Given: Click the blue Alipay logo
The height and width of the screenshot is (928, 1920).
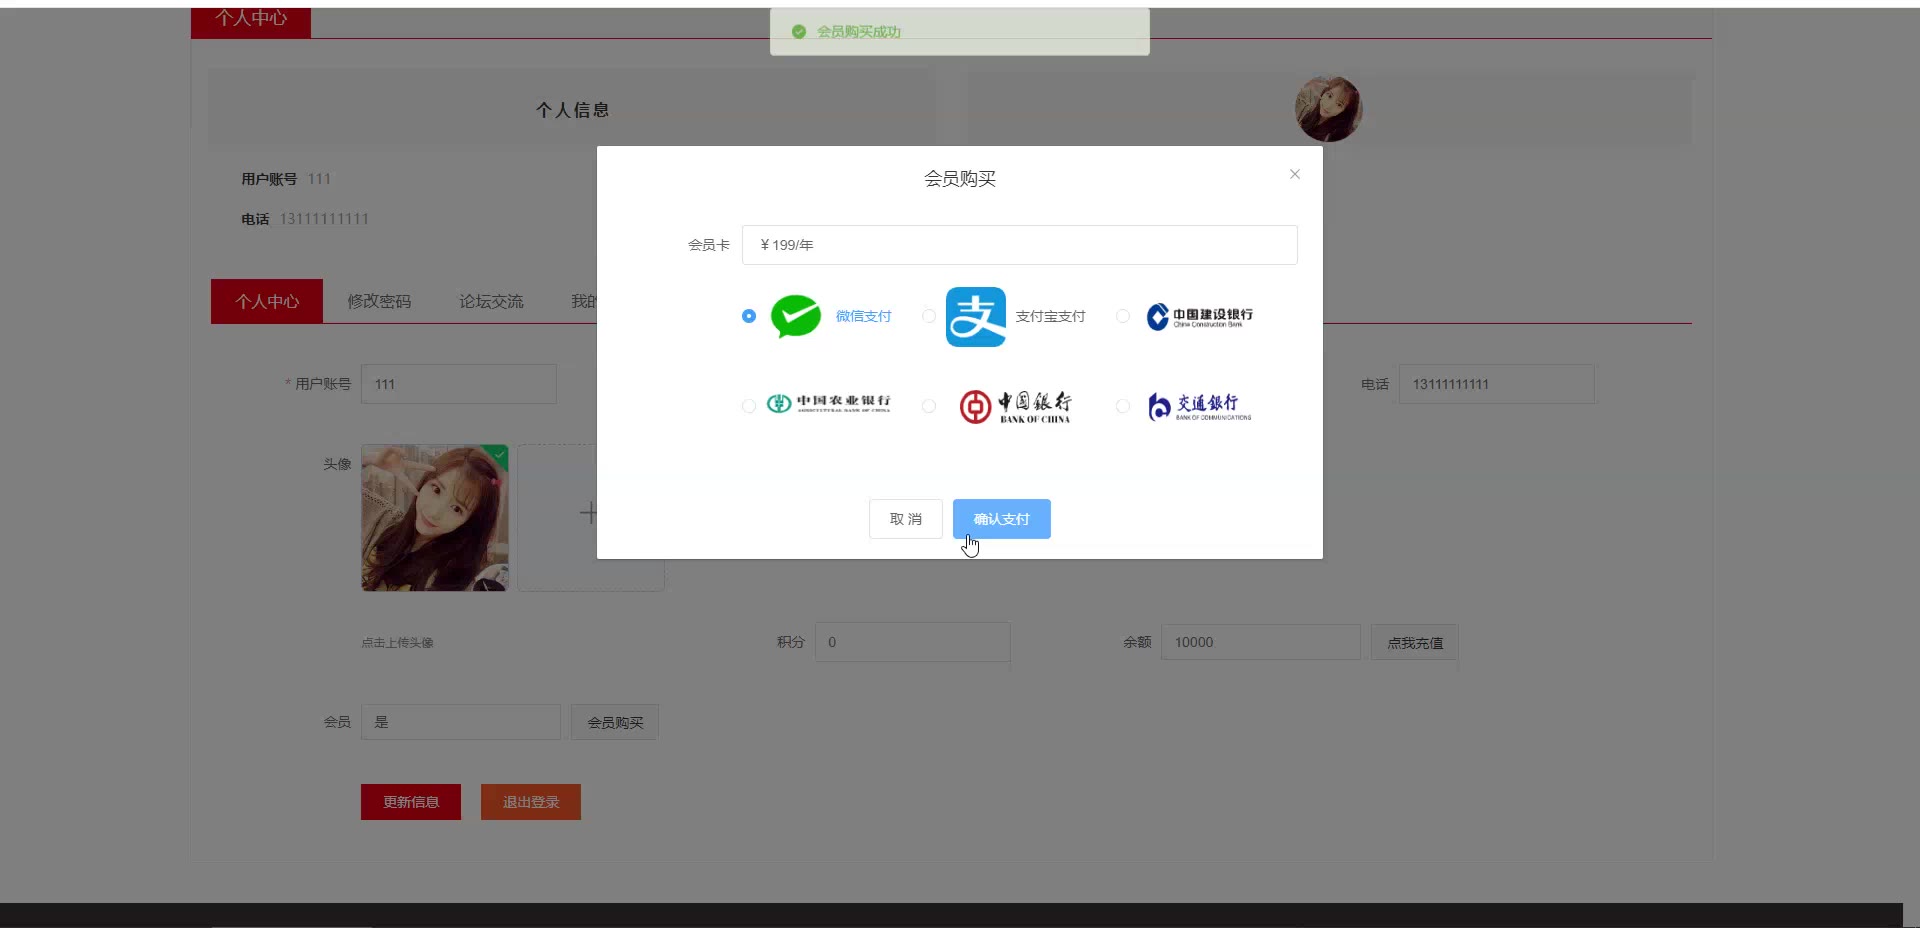Looking at the screenshot, I should [x=976, y=317].
